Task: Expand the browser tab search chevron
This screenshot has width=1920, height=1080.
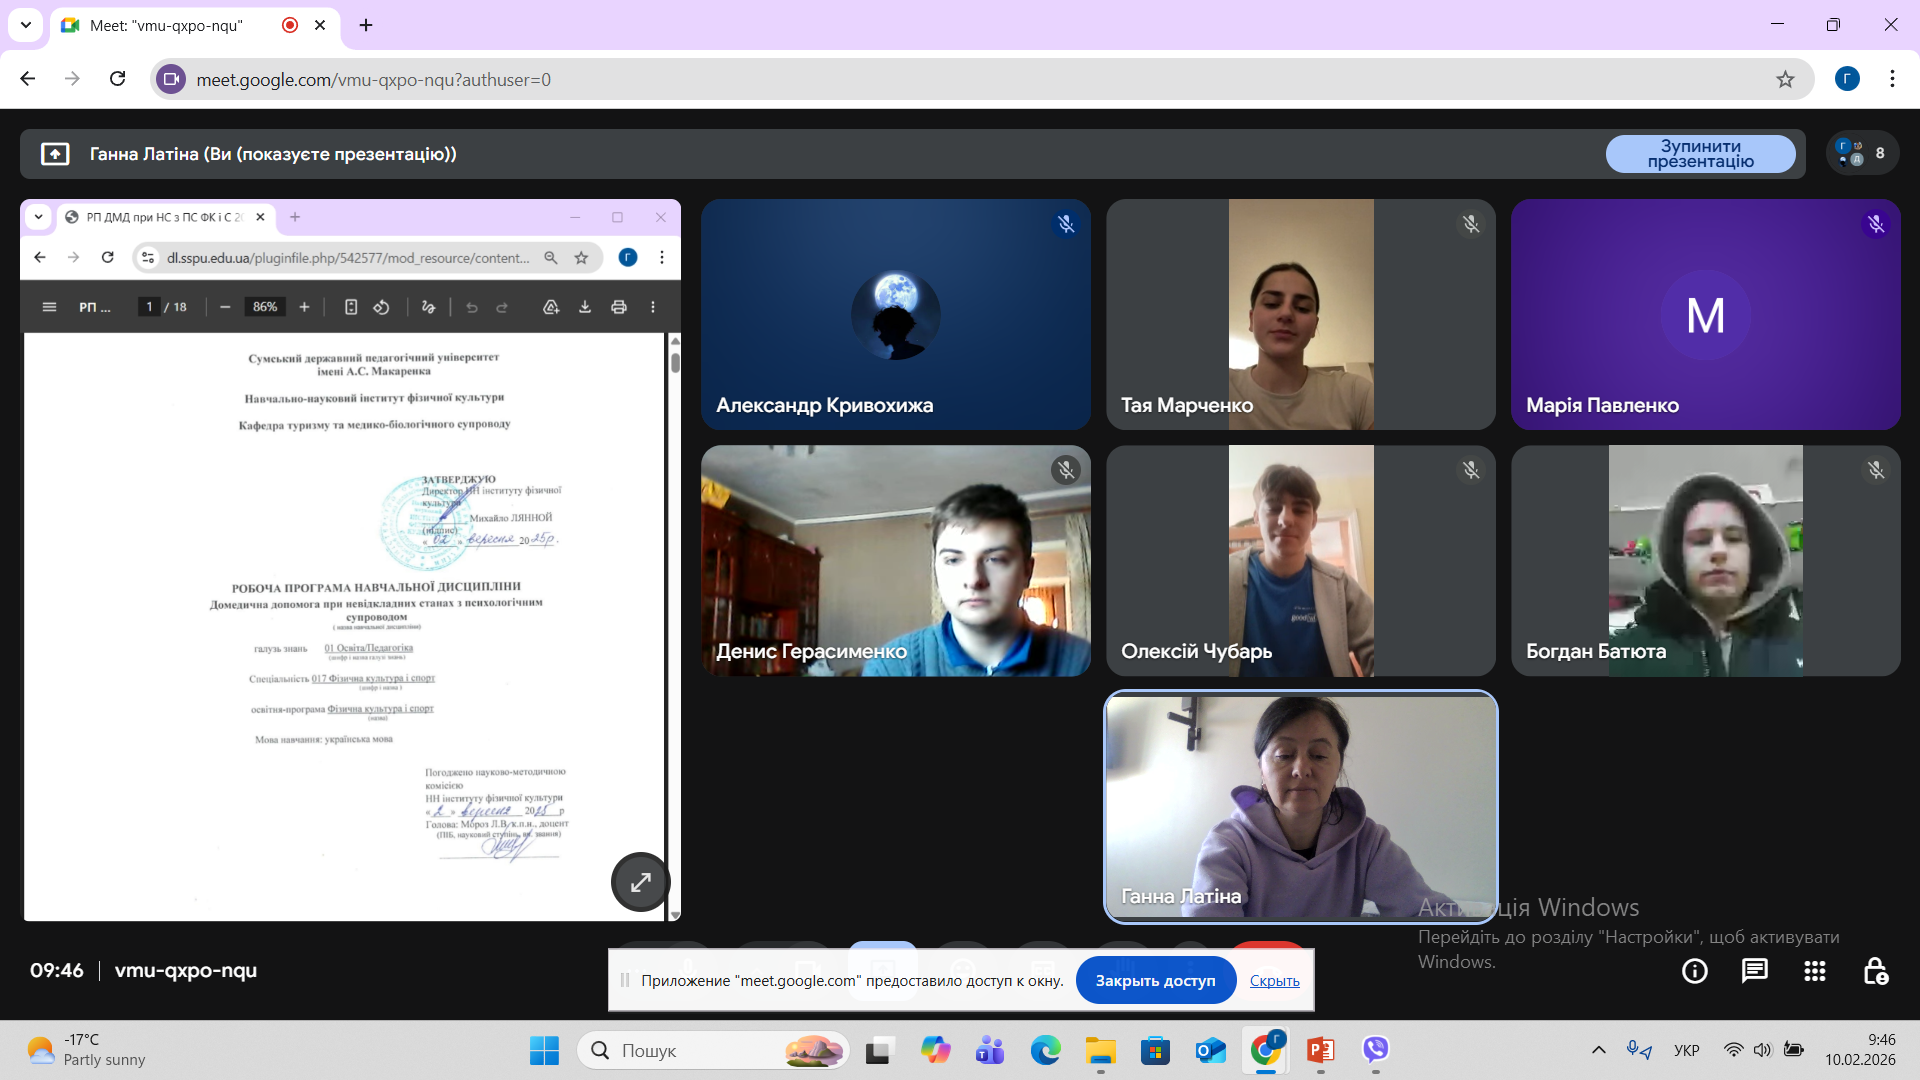Action: click(26, 25)
